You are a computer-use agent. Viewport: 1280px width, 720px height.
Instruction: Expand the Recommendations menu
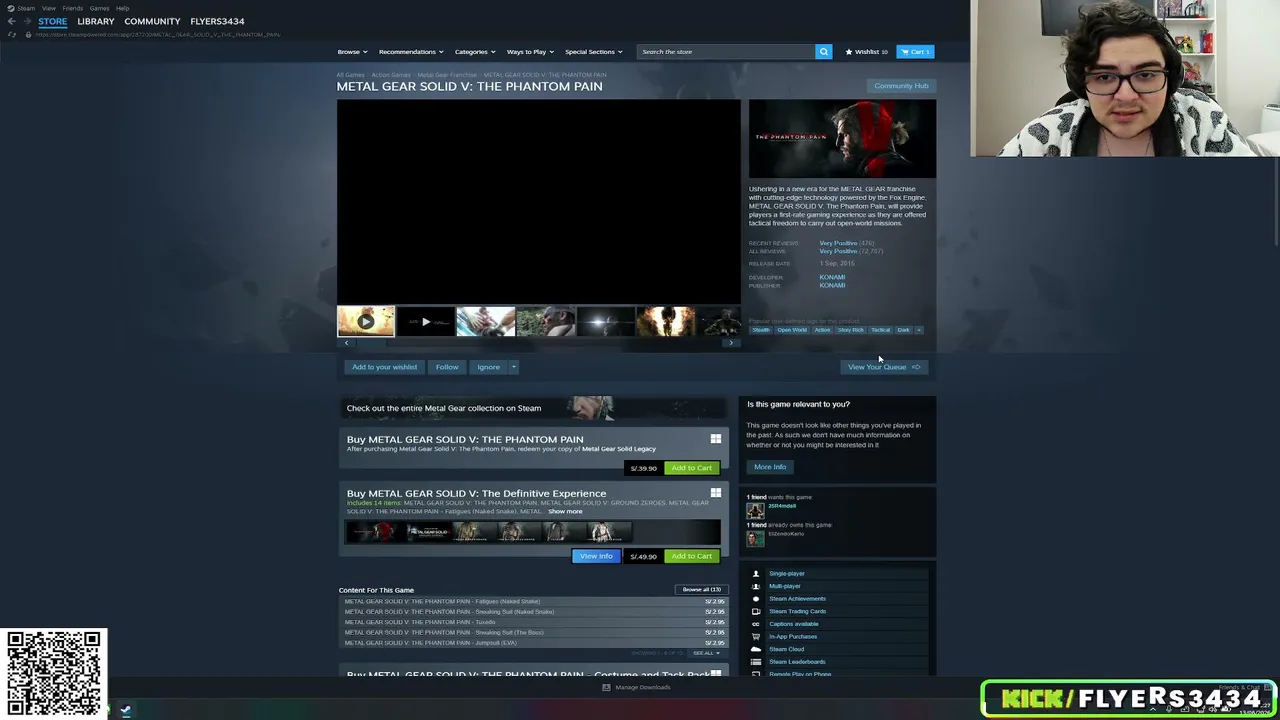[x=411, y=52]
